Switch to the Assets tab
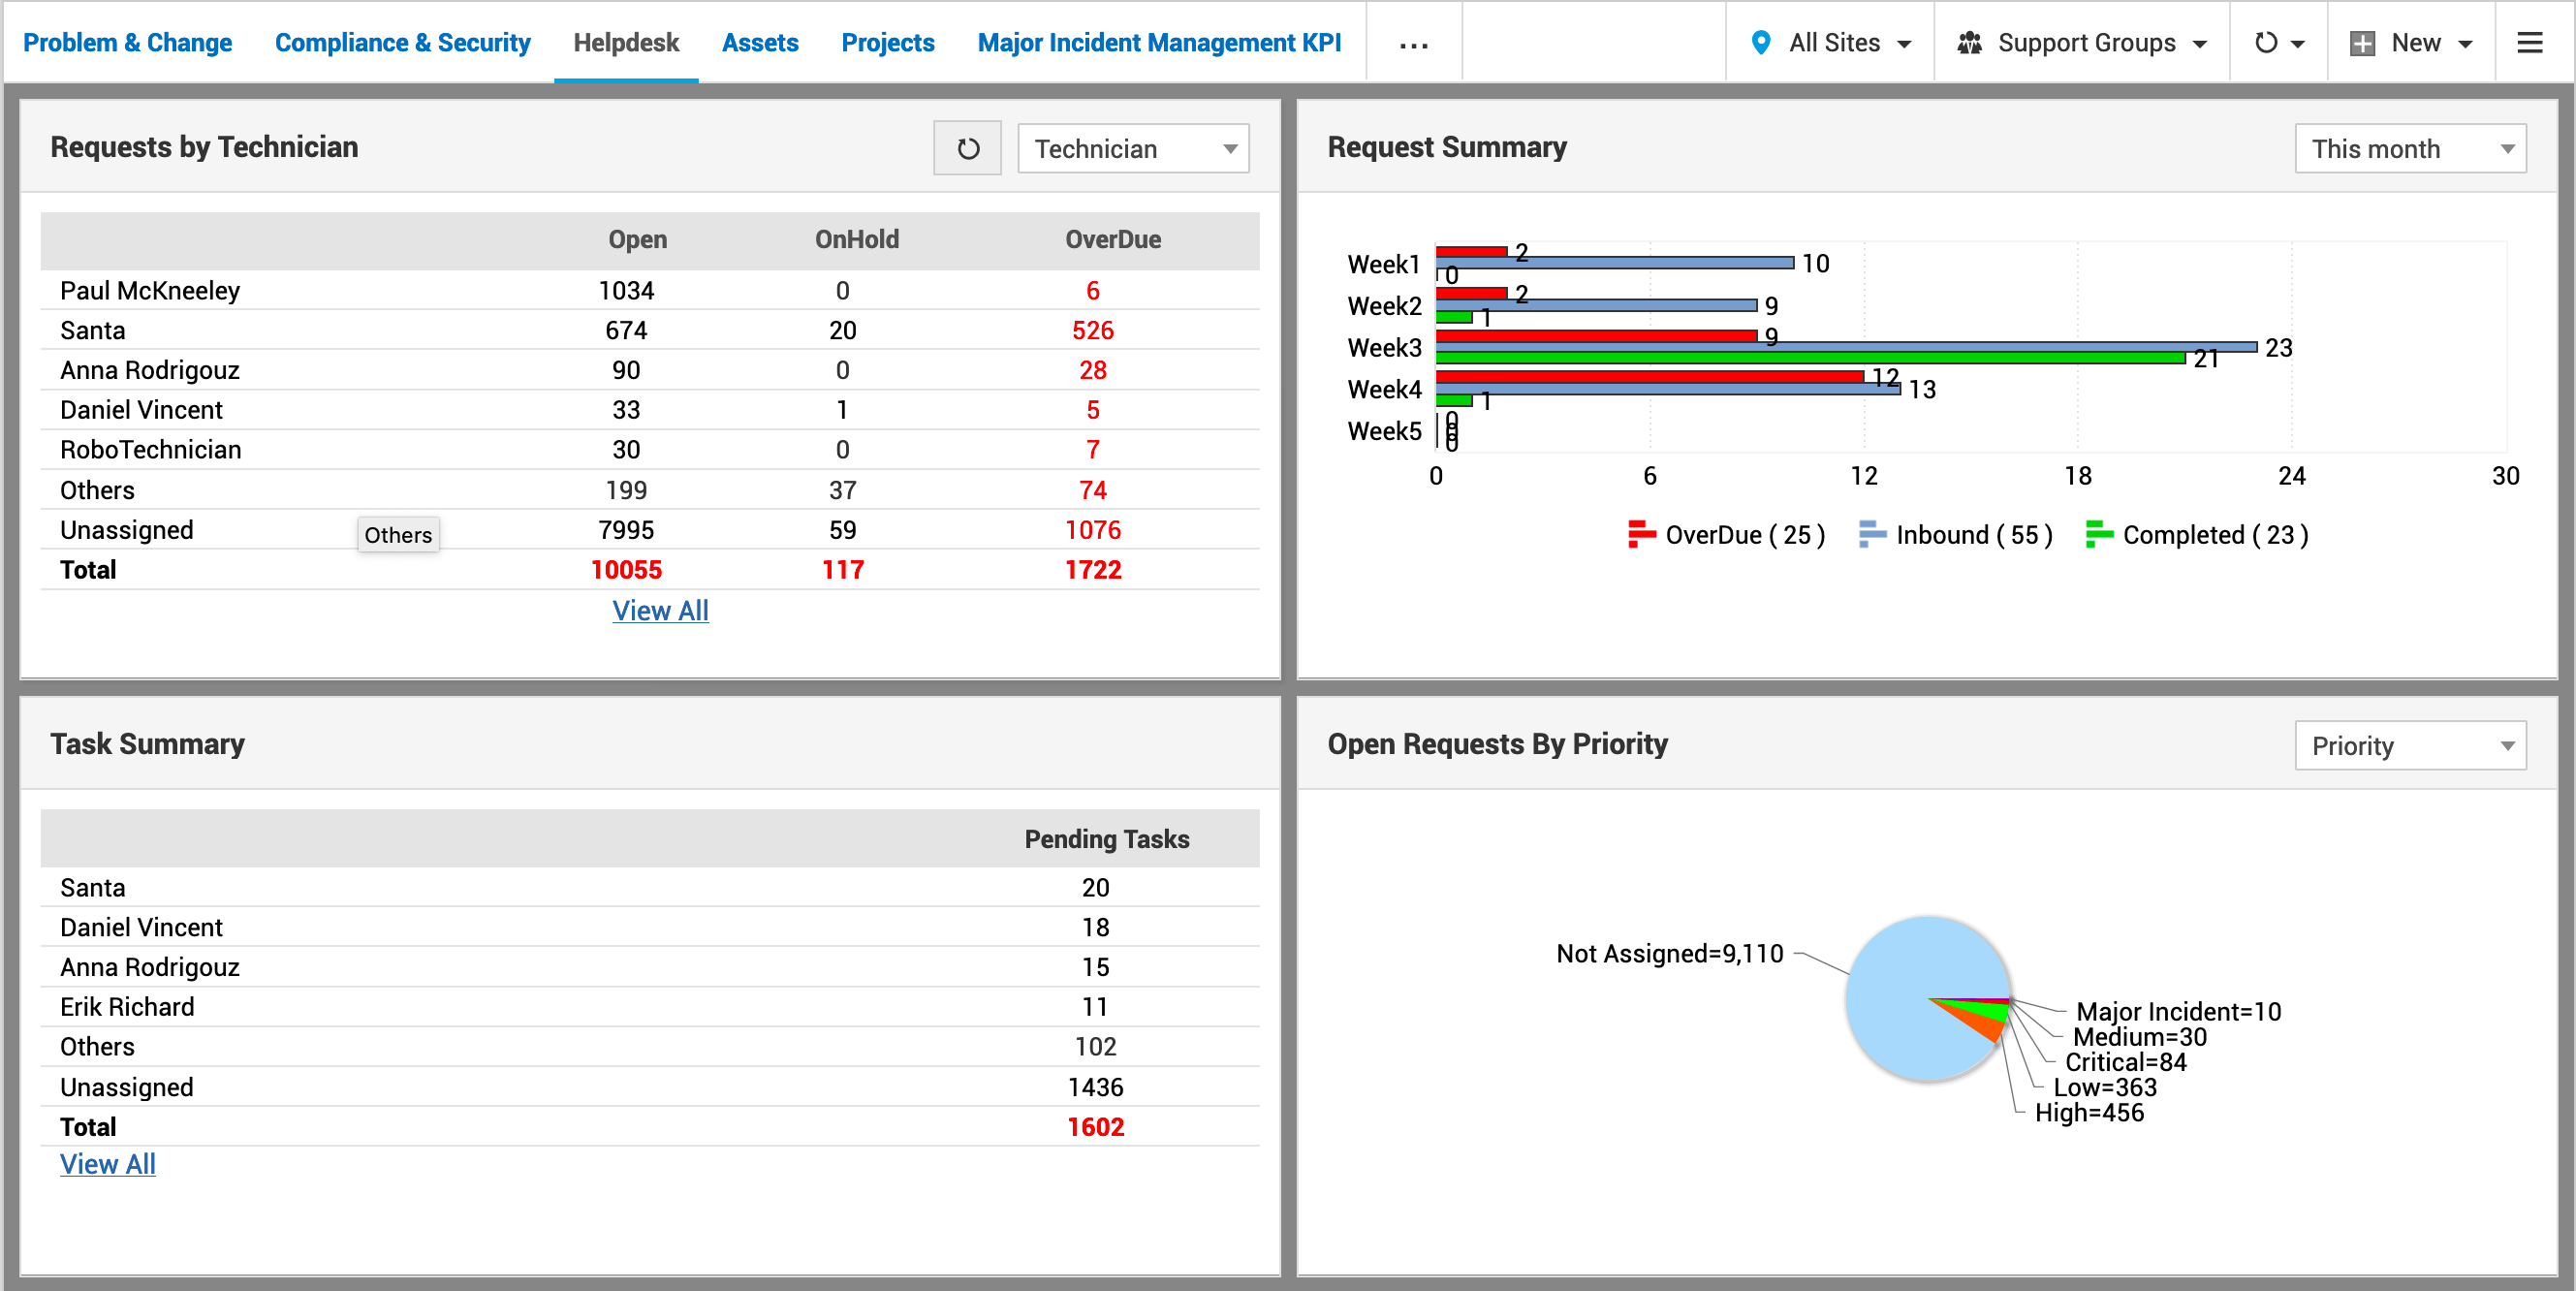This screenshot has width=2576, height=1291. 760,42
